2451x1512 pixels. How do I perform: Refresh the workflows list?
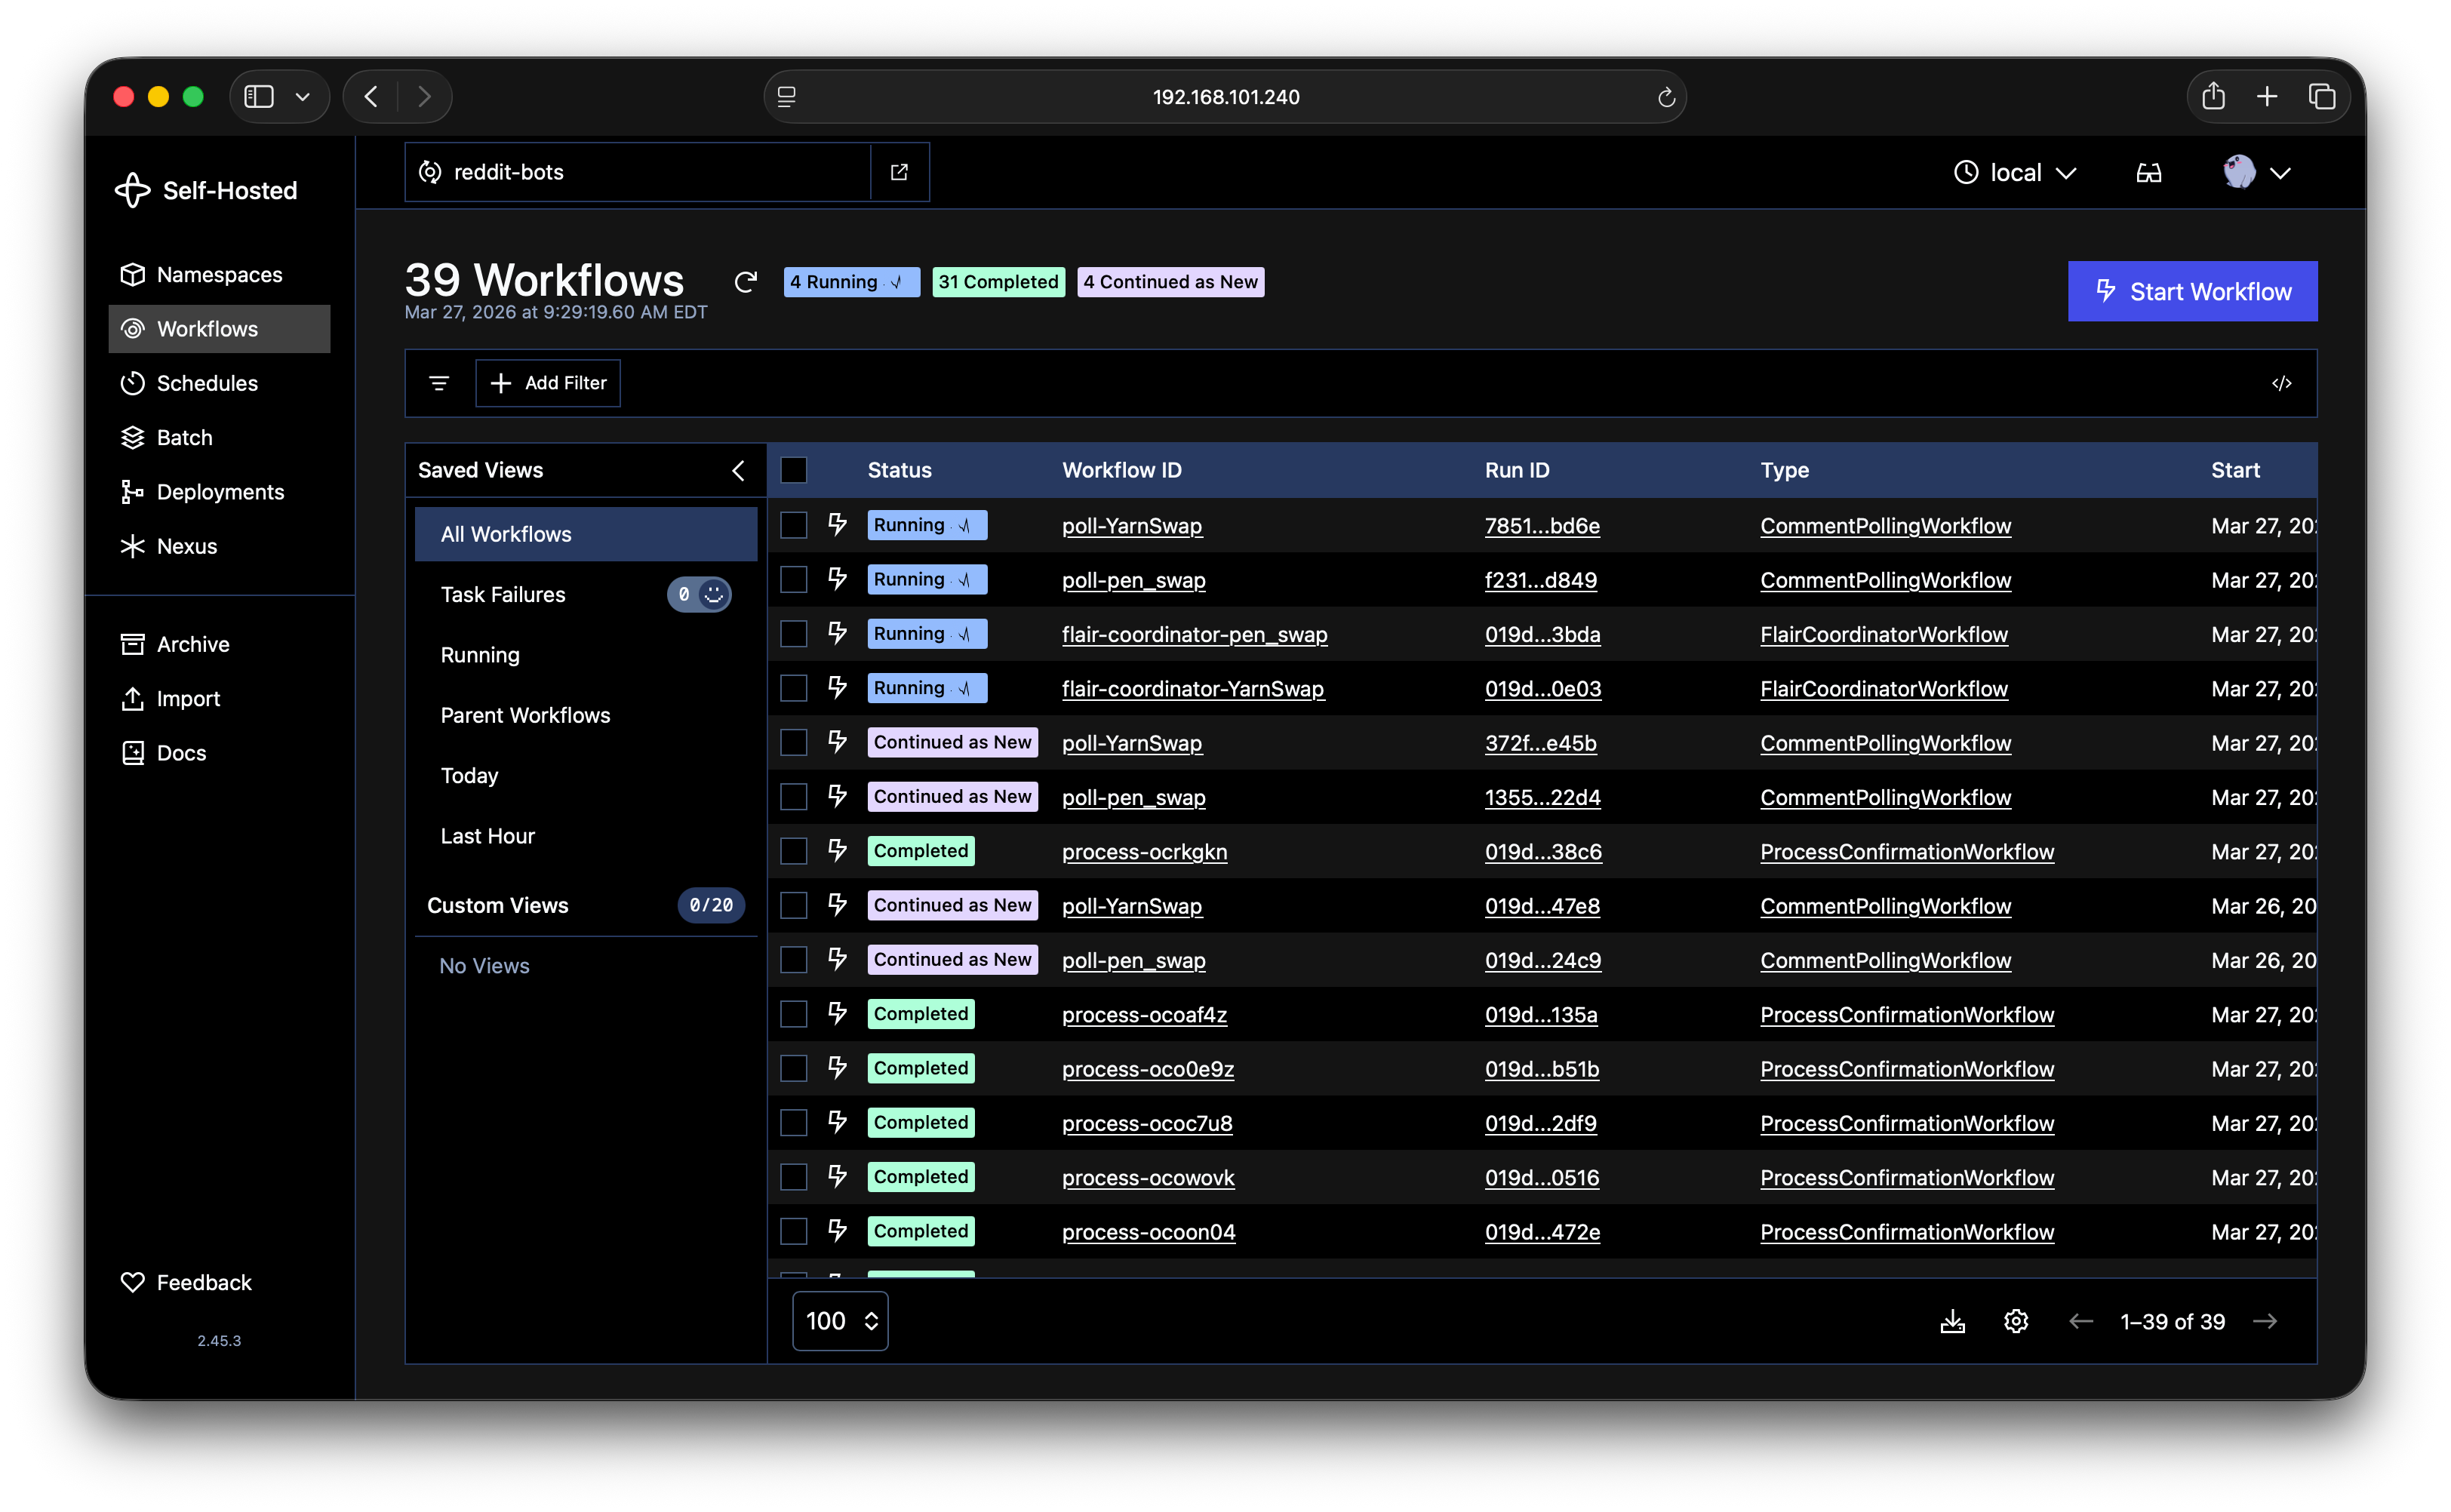(746, 282)
